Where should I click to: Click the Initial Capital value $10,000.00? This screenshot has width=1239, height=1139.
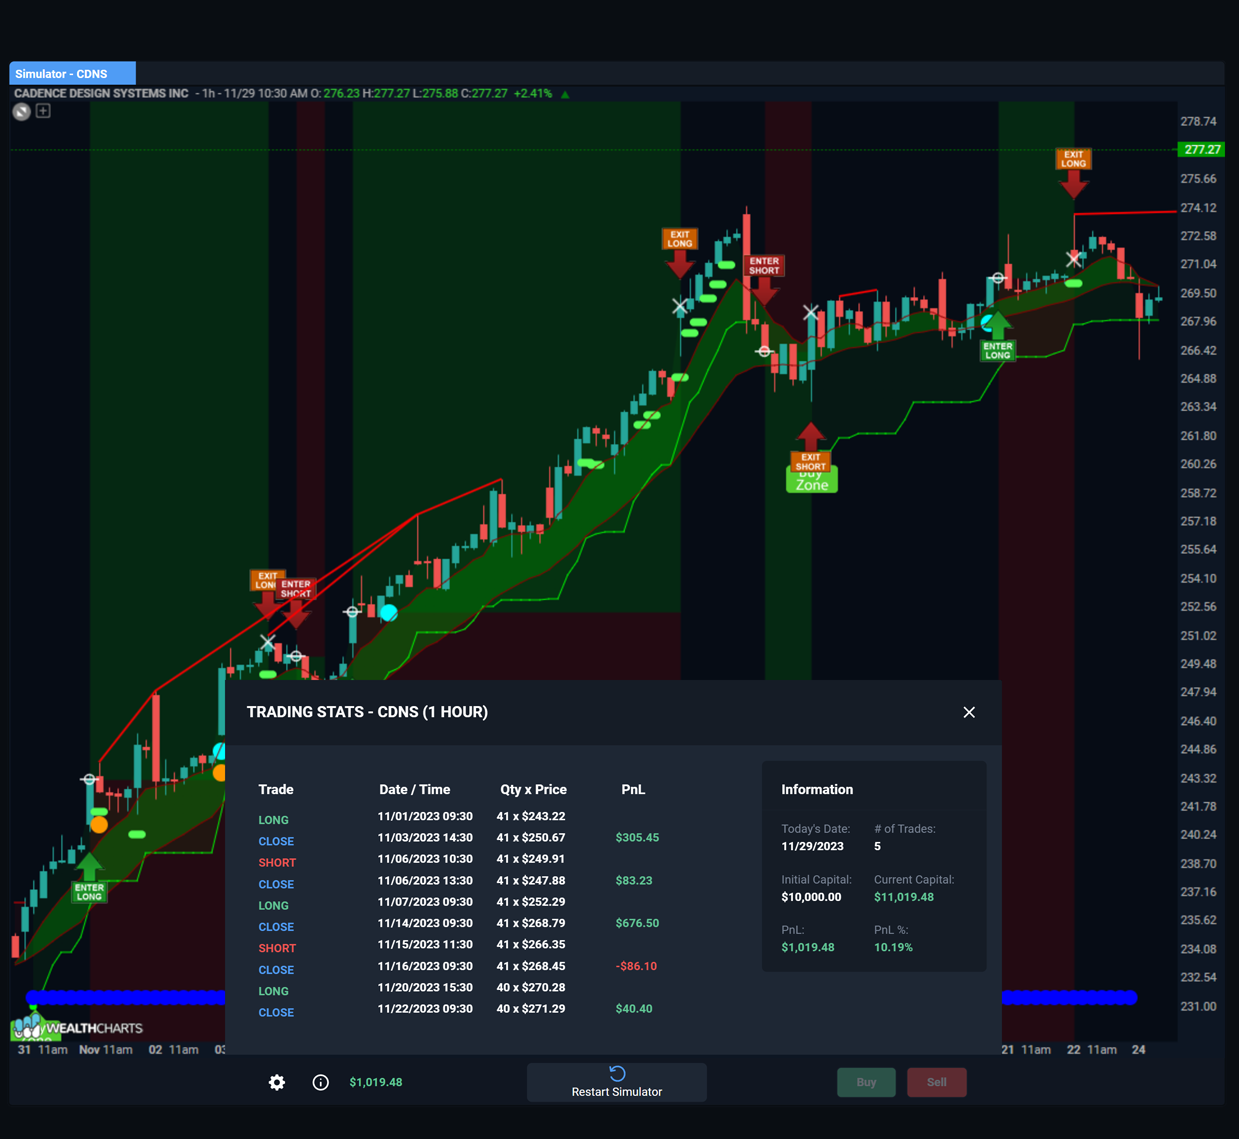click(x=811, y=897)
